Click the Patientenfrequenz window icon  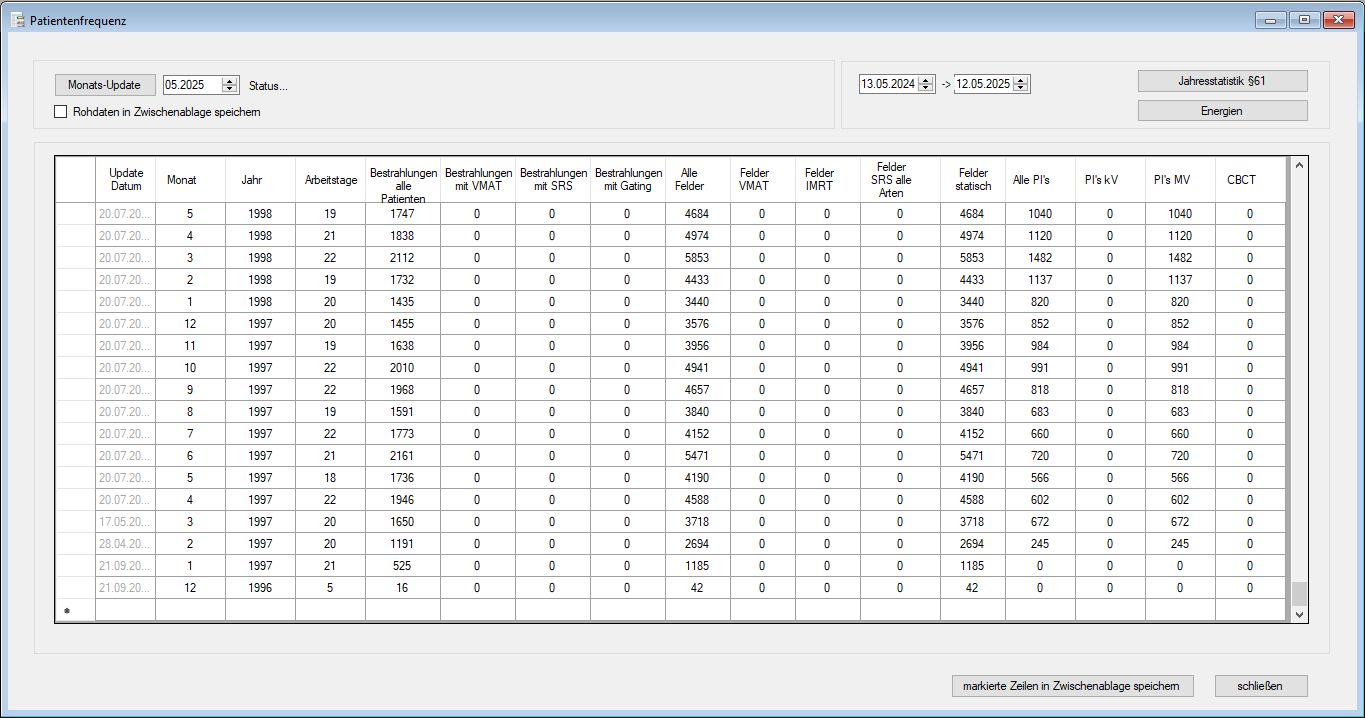pyautogui.click(x=17, y=20)
